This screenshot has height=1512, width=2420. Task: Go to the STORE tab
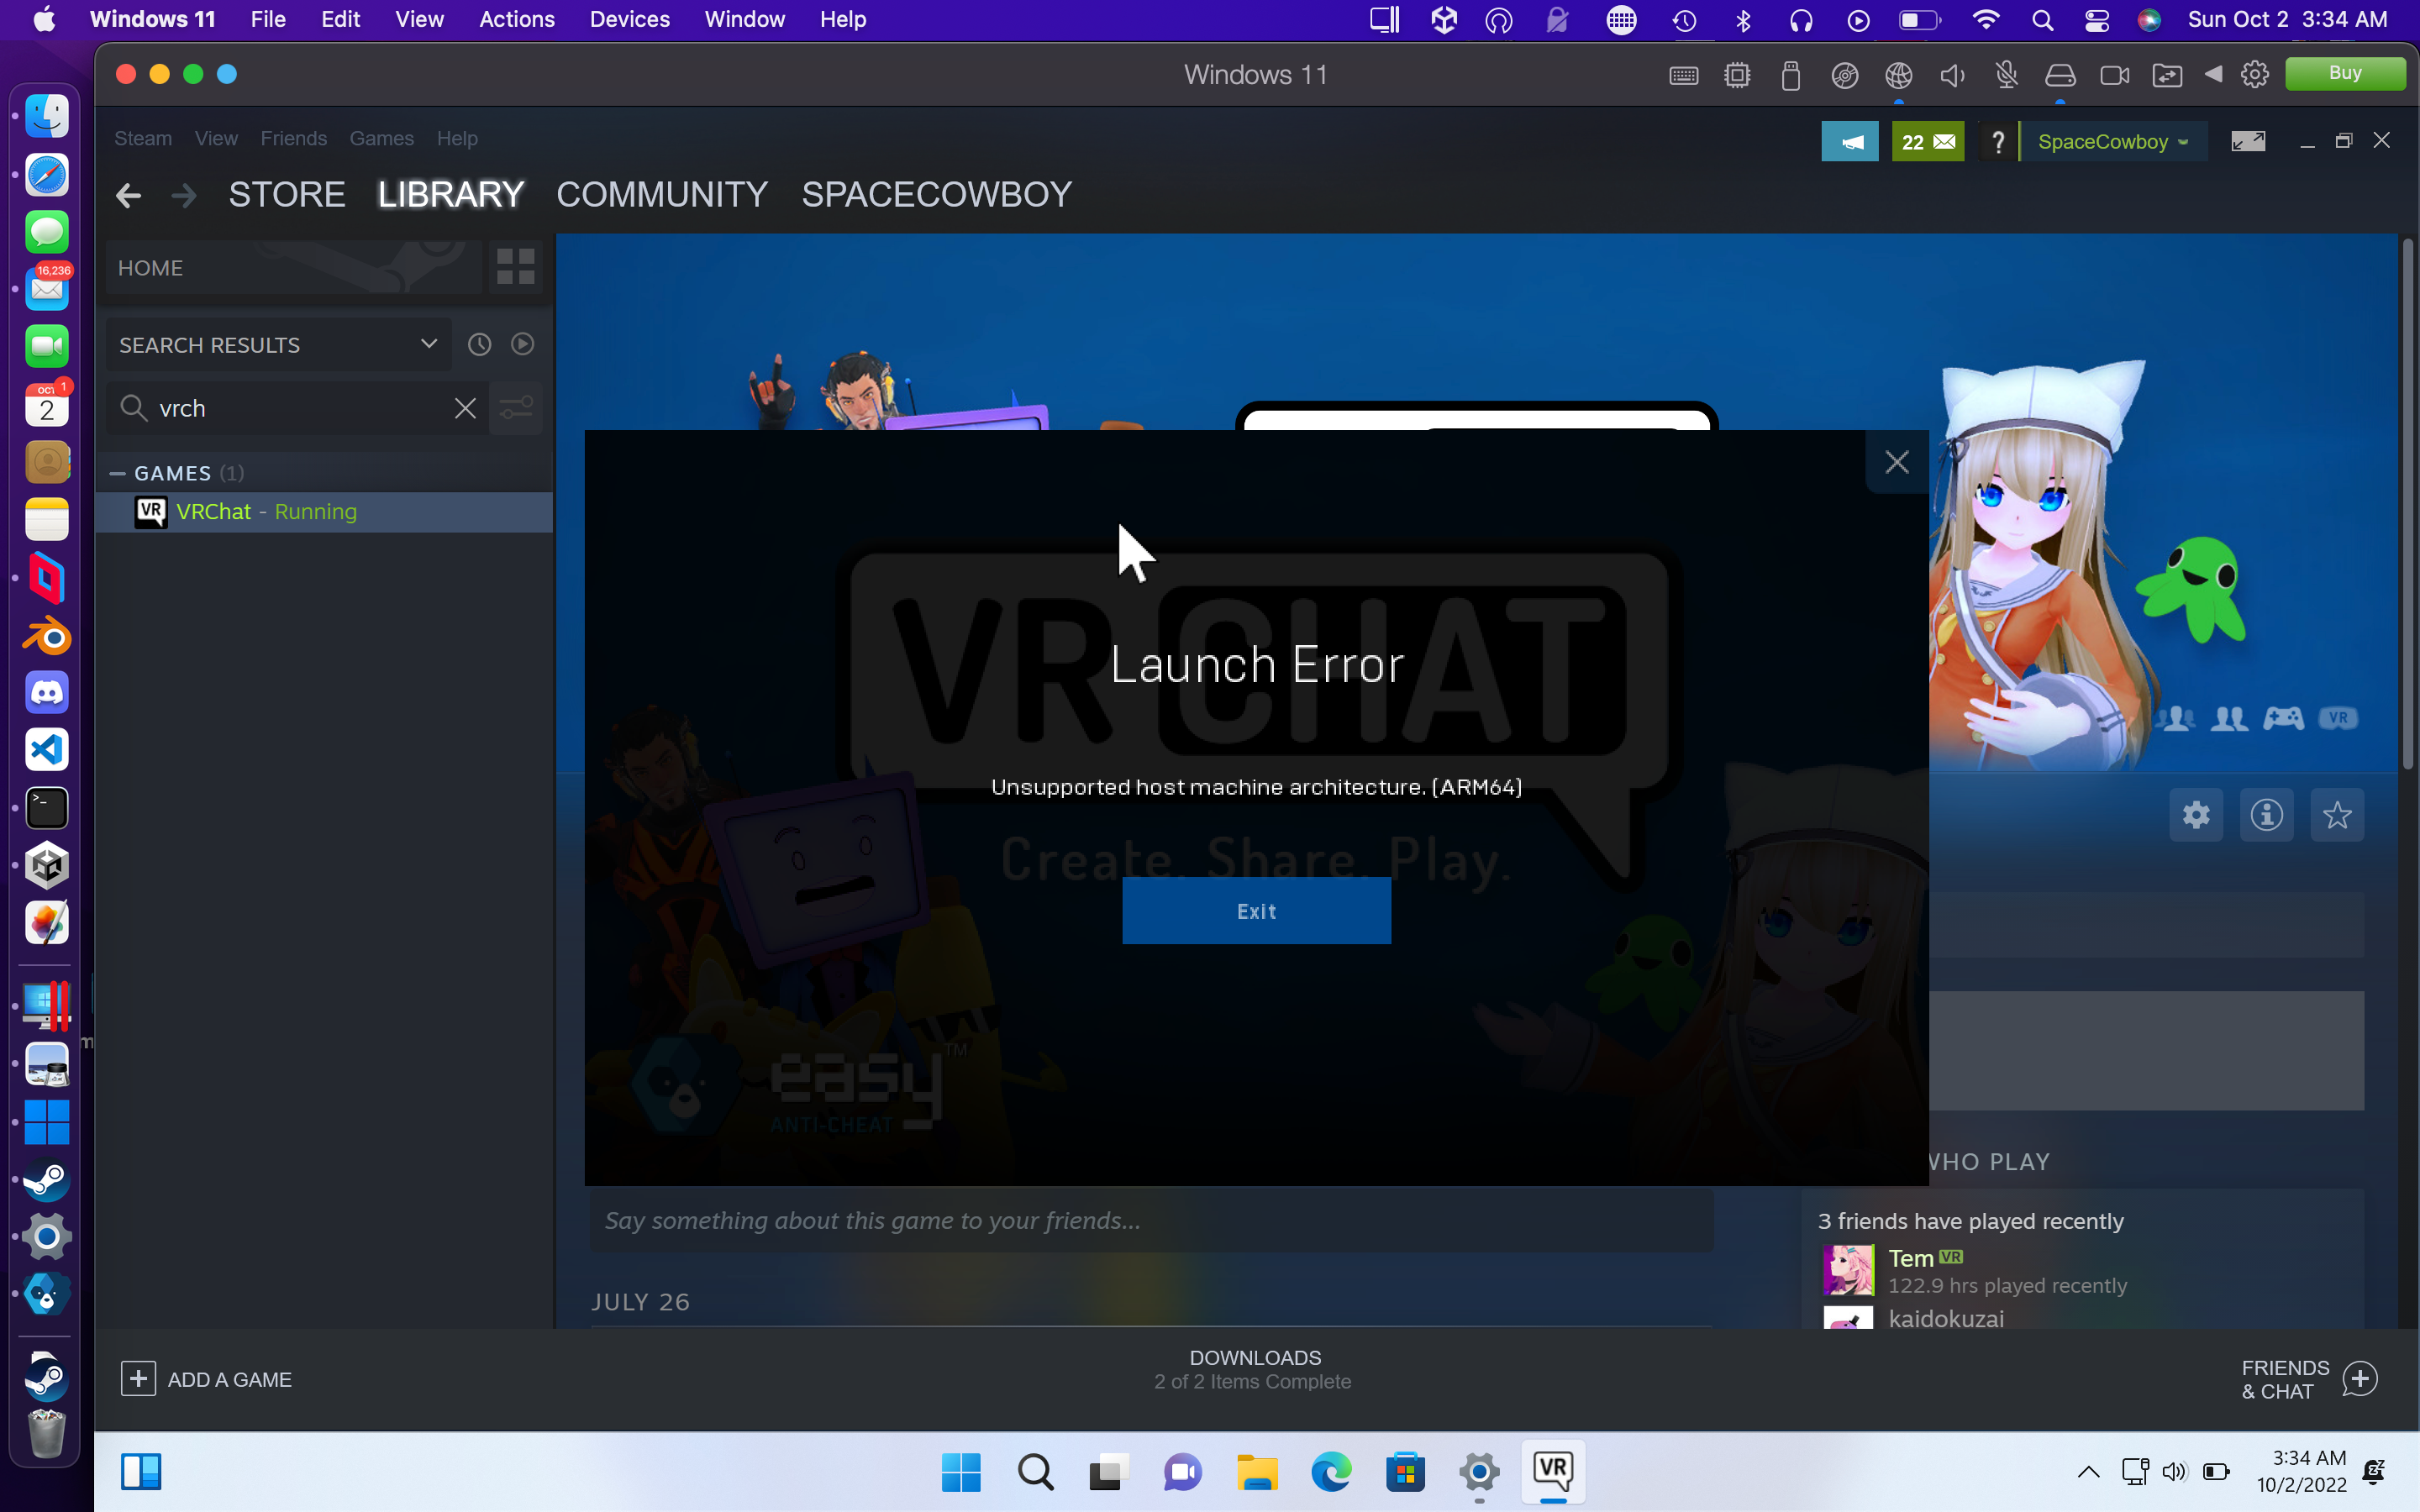click(x=286, y=194)
